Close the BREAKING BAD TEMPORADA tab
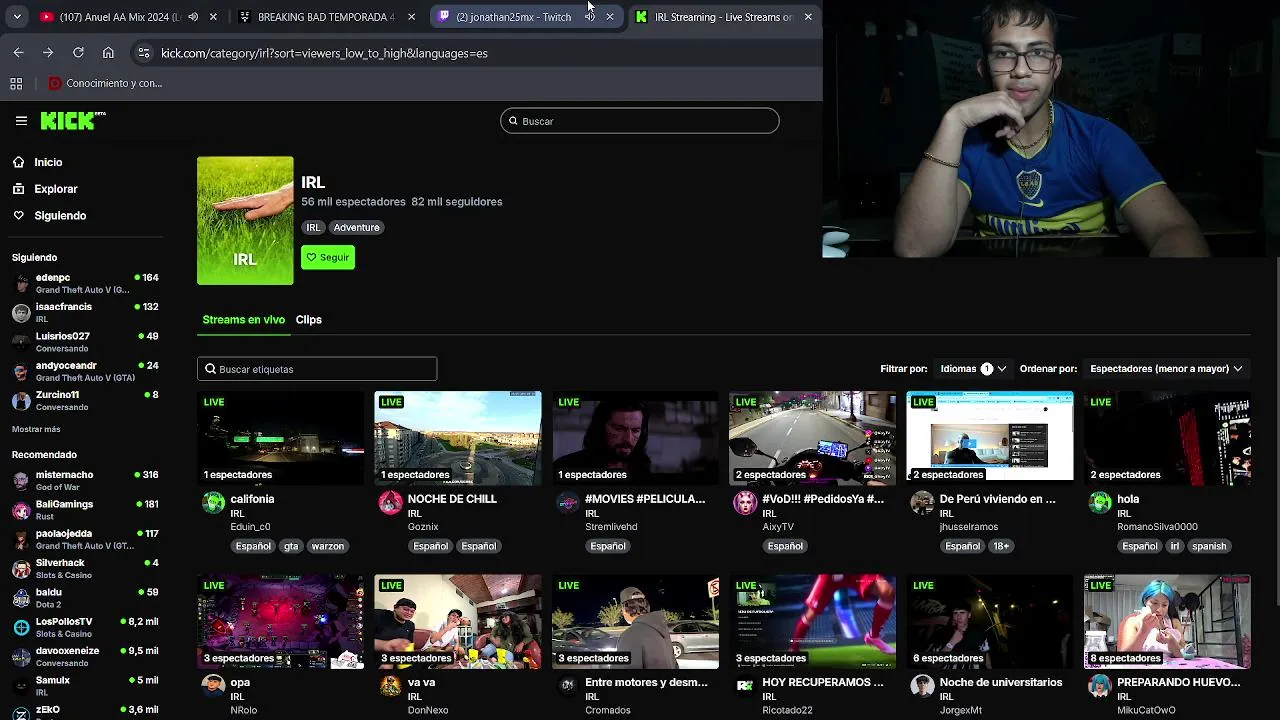This screenshot has width=1280, height=720. pos(411,17)
